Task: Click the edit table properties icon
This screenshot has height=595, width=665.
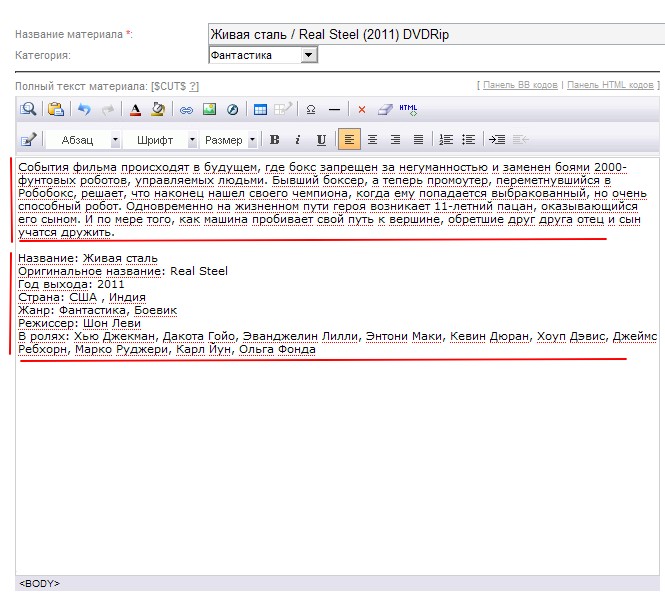Action: click(283, 109)
